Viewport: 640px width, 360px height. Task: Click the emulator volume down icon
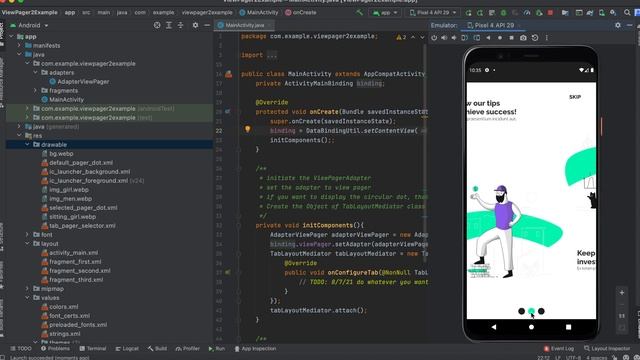[453, 38]
